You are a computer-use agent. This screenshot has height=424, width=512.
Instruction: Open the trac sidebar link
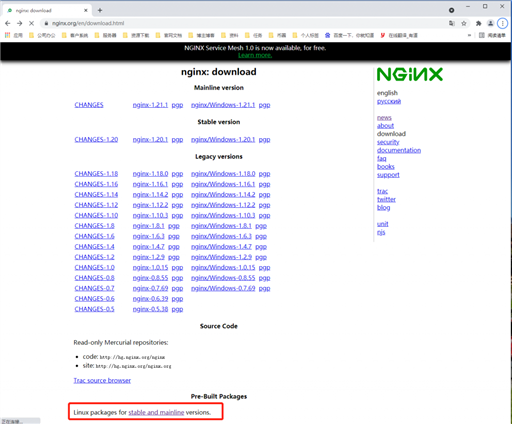pos(382,191)
